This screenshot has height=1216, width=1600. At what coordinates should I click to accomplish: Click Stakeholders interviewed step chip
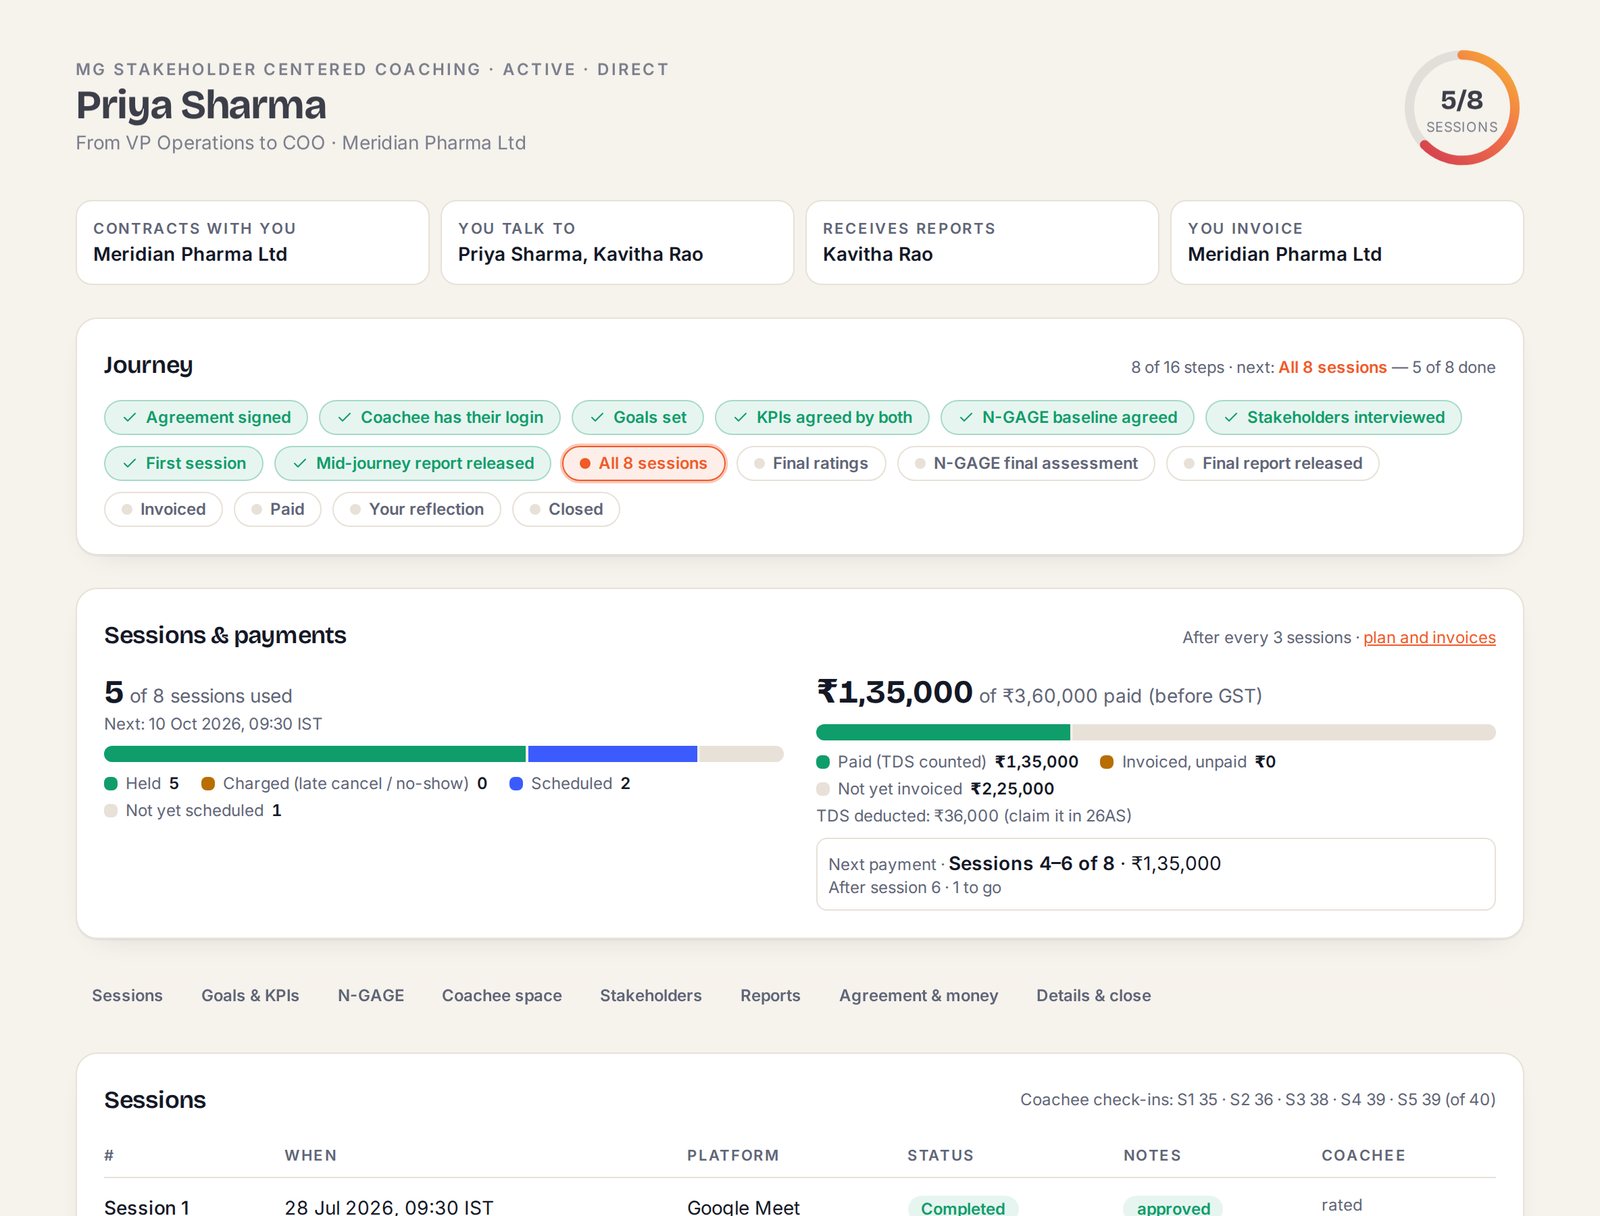click(x=1333, y=417)
